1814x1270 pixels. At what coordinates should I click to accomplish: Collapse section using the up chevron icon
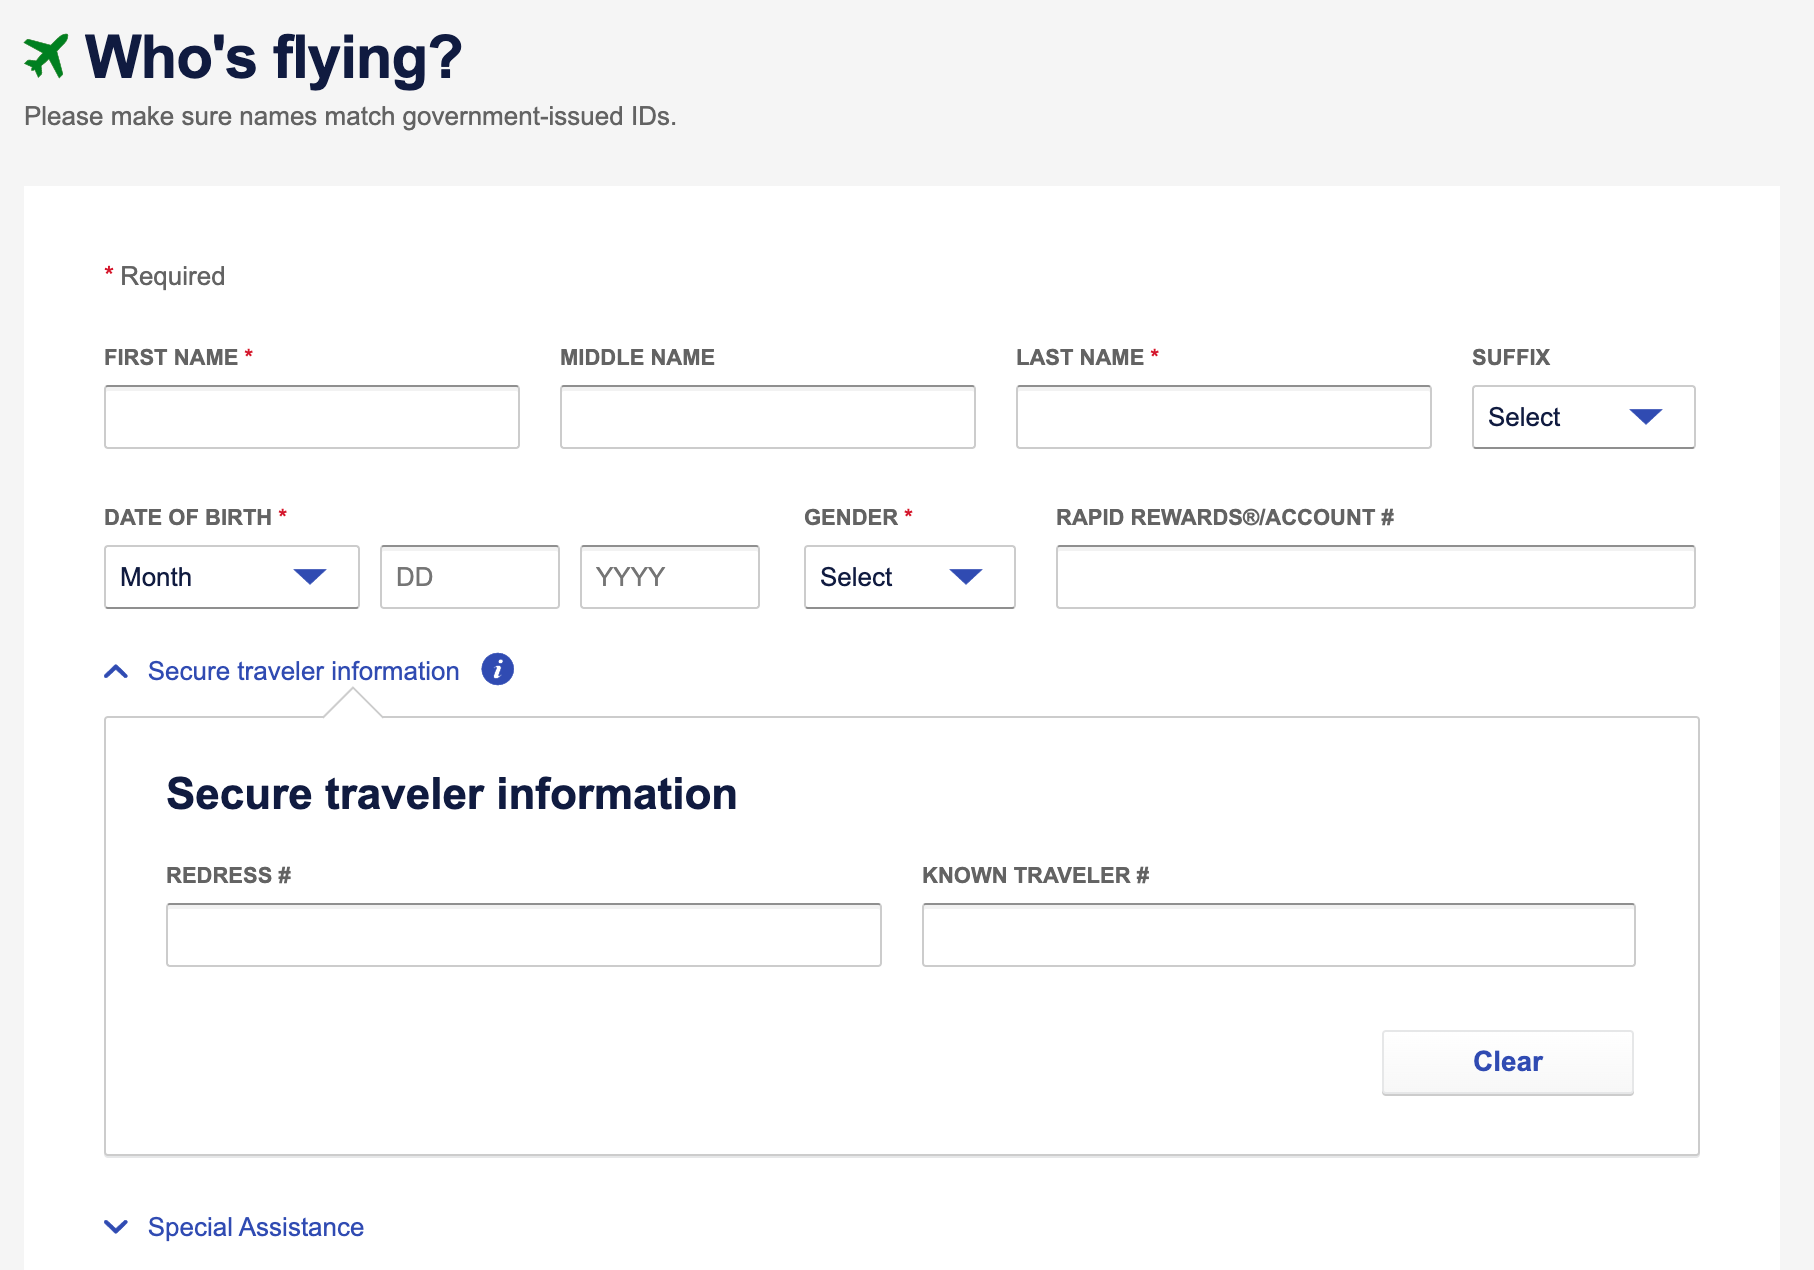click(116, 671)
